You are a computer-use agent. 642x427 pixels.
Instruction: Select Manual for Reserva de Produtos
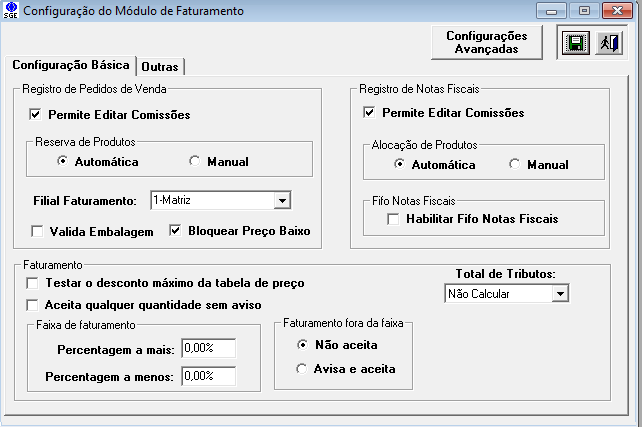195,161
